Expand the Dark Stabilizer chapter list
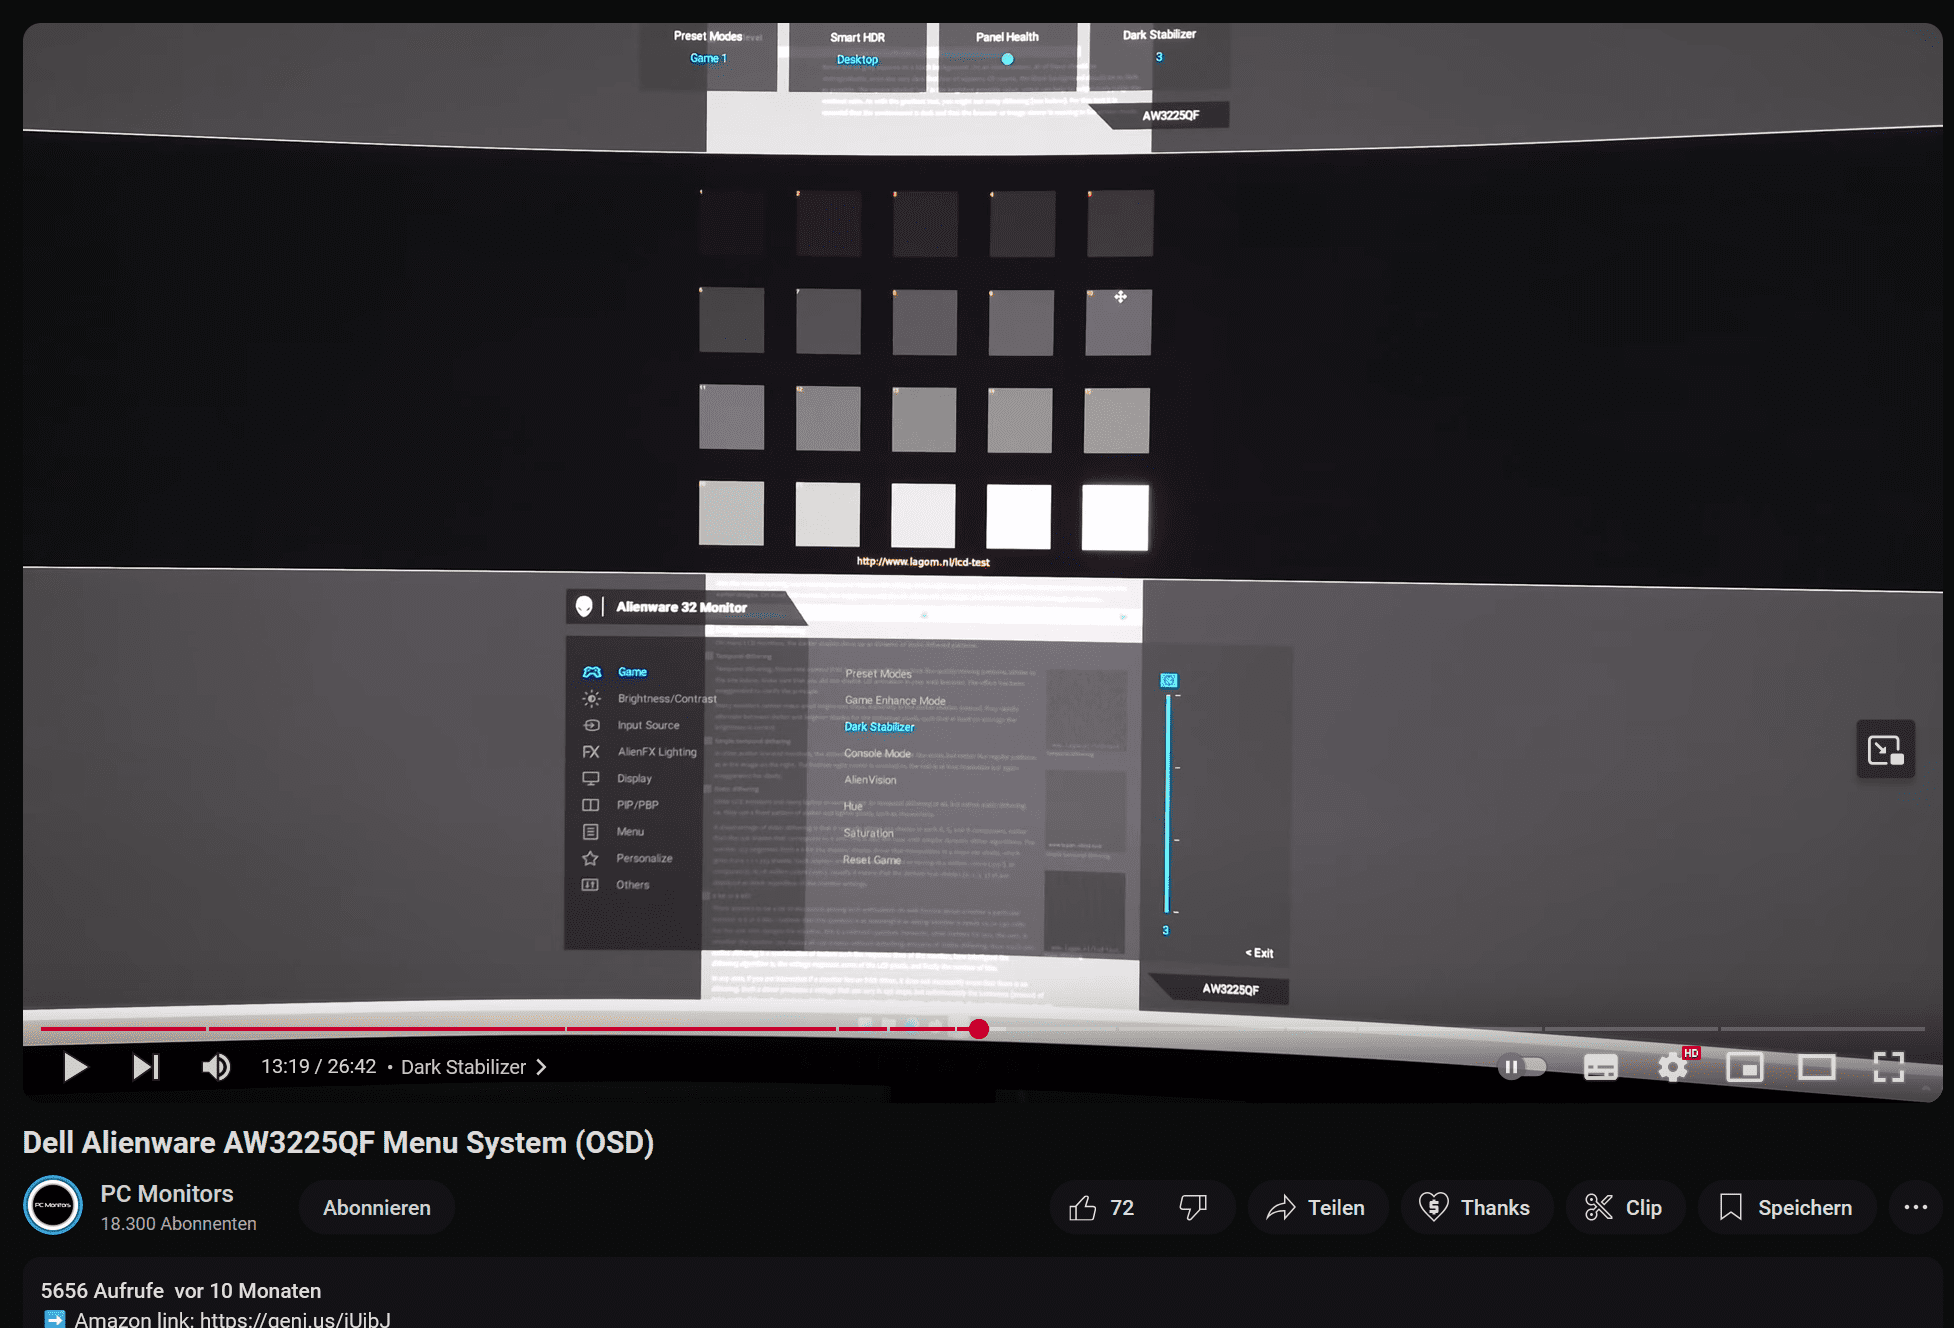 [474, 1067]
